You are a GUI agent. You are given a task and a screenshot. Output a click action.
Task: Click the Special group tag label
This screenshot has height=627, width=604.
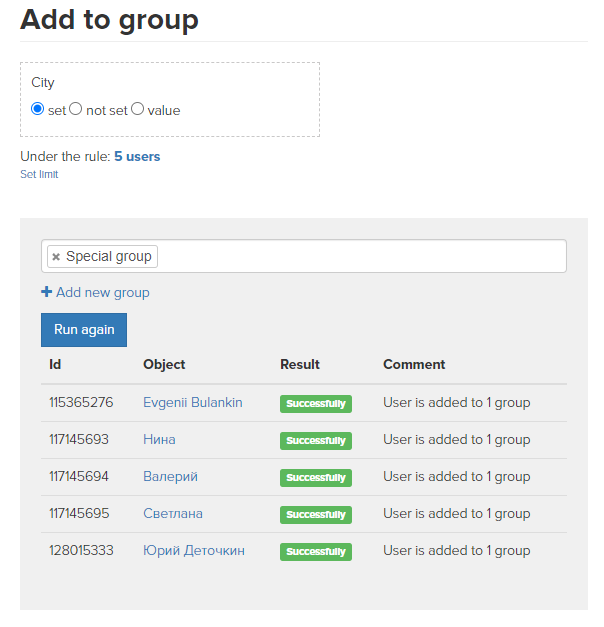click(x=109, y=256)
